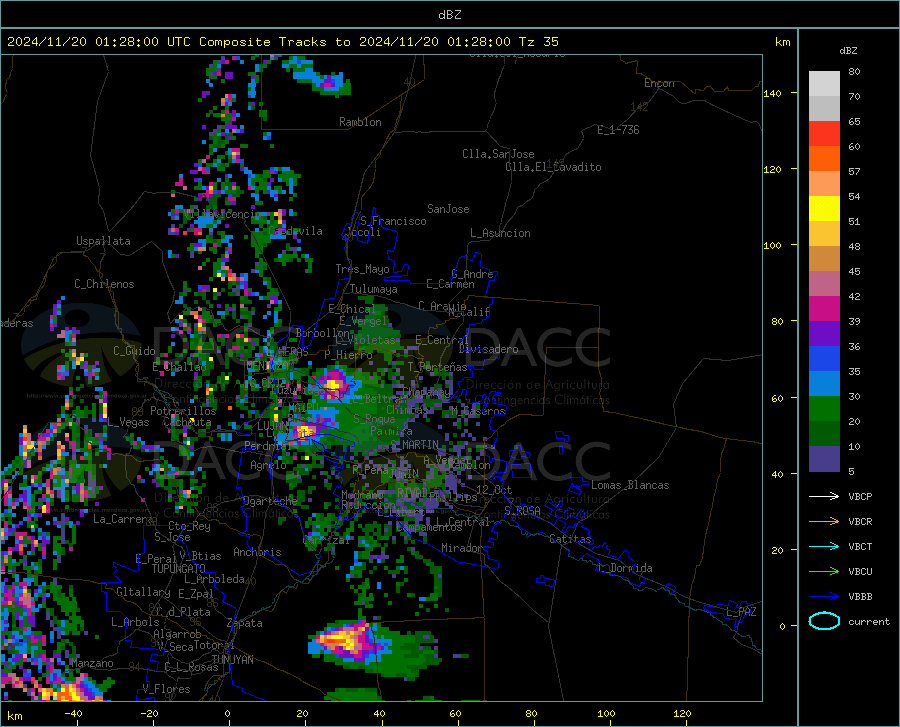900x727 pixels.
Task: Click the Gltallary map label
Action: click(x=143, y=592)
